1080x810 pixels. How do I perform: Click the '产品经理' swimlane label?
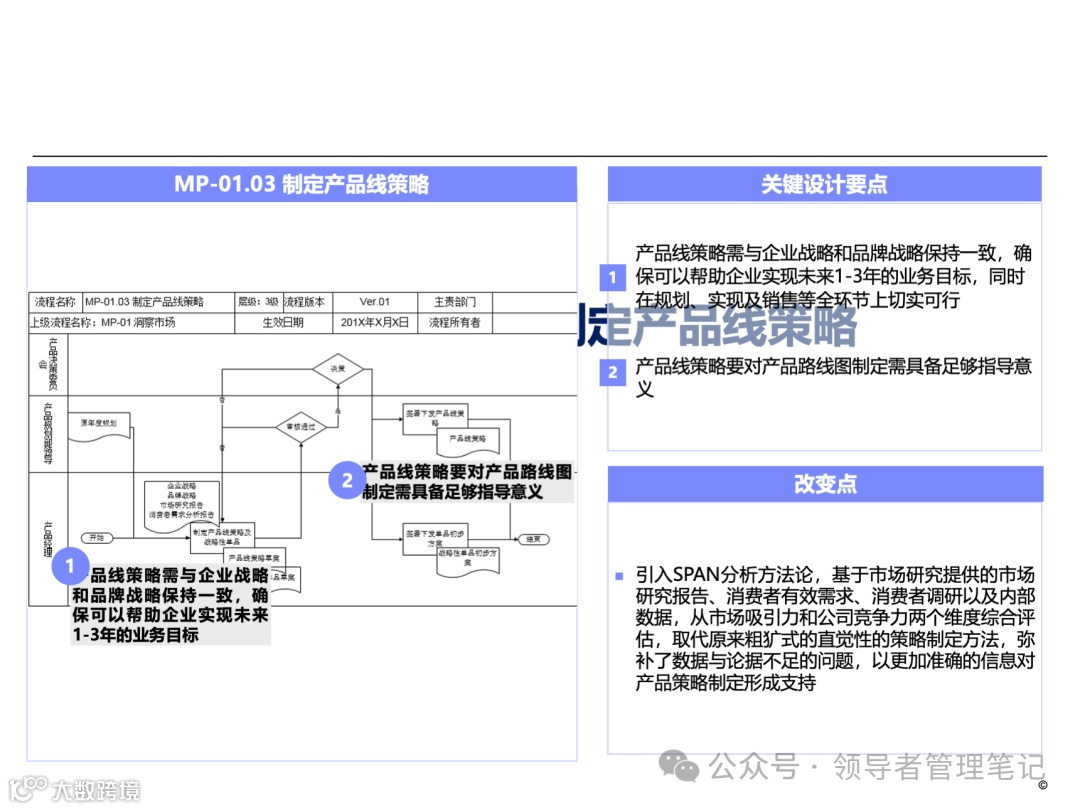click(x=48, y=539)
